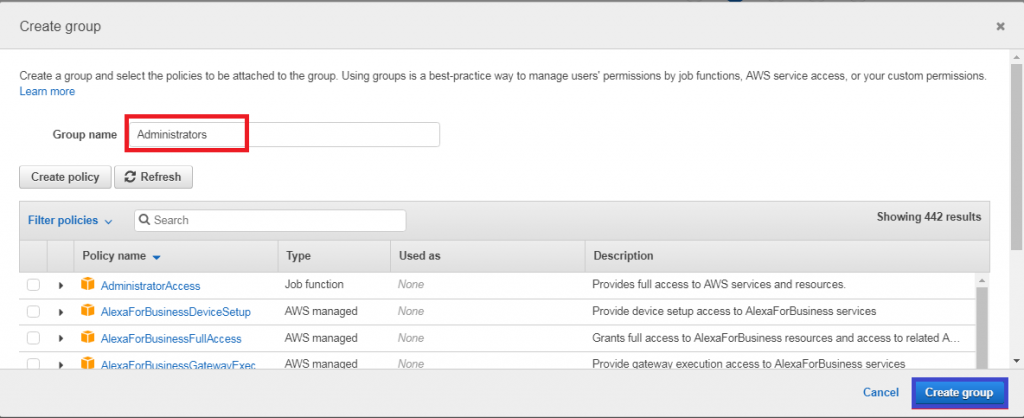Click 'Provide device setup access' description text
Screen dimensions: 1024x418
[x=734, y=312]
